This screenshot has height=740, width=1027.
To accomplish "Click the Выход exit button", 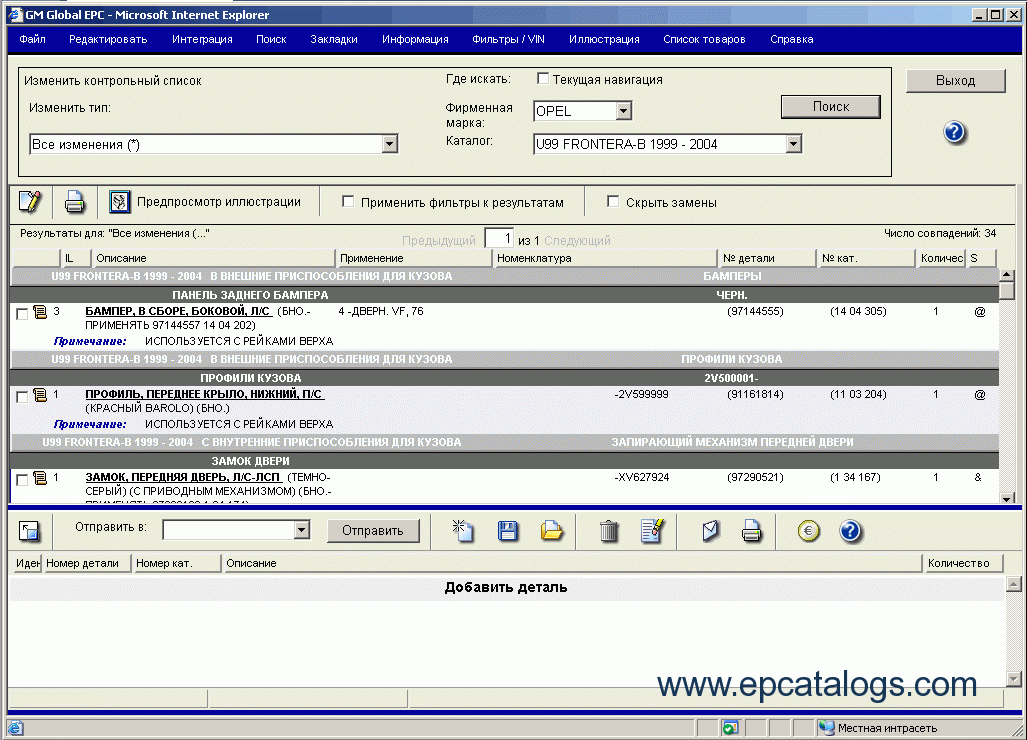I will point(956,81).
